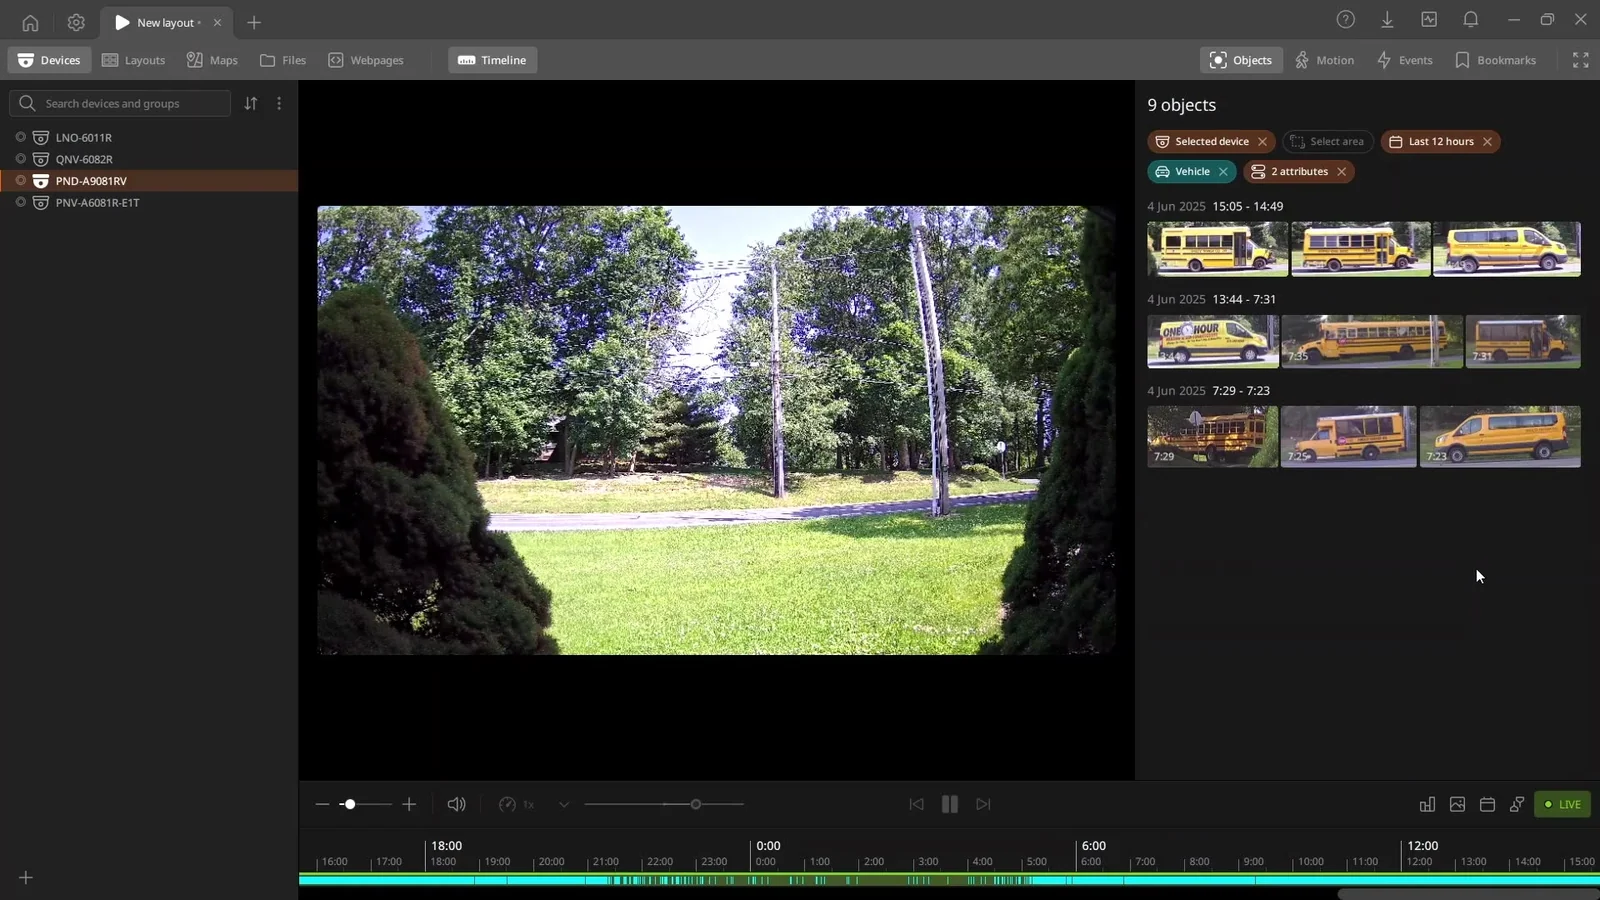Remove the Selected device filter

pyautogui.click(x=1262, y=142)
